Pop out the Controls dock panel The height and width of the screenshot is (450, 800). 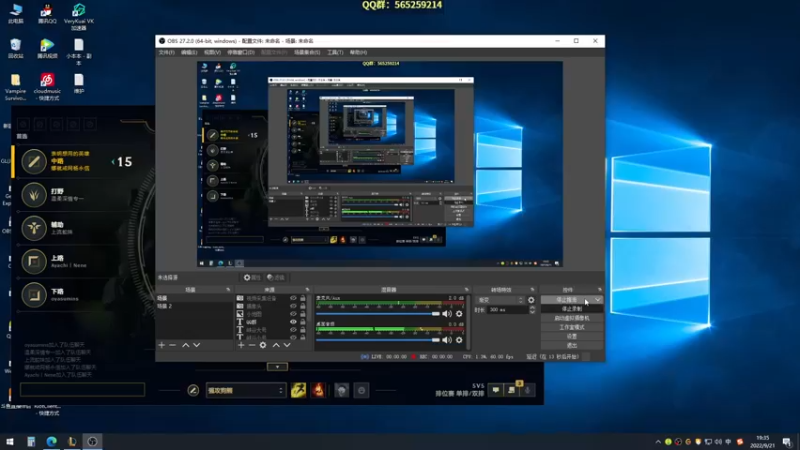pyautogui.click(x=599, y=290)
